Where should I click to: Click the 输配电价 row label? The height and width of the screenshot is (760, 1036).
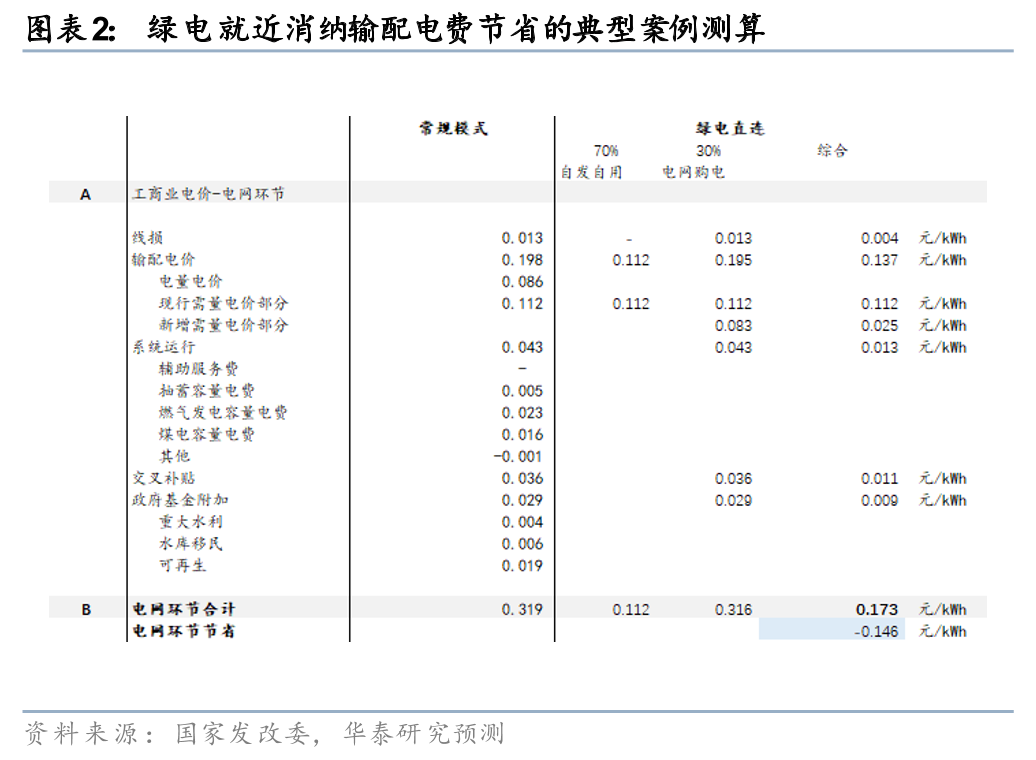click(164, 260)
